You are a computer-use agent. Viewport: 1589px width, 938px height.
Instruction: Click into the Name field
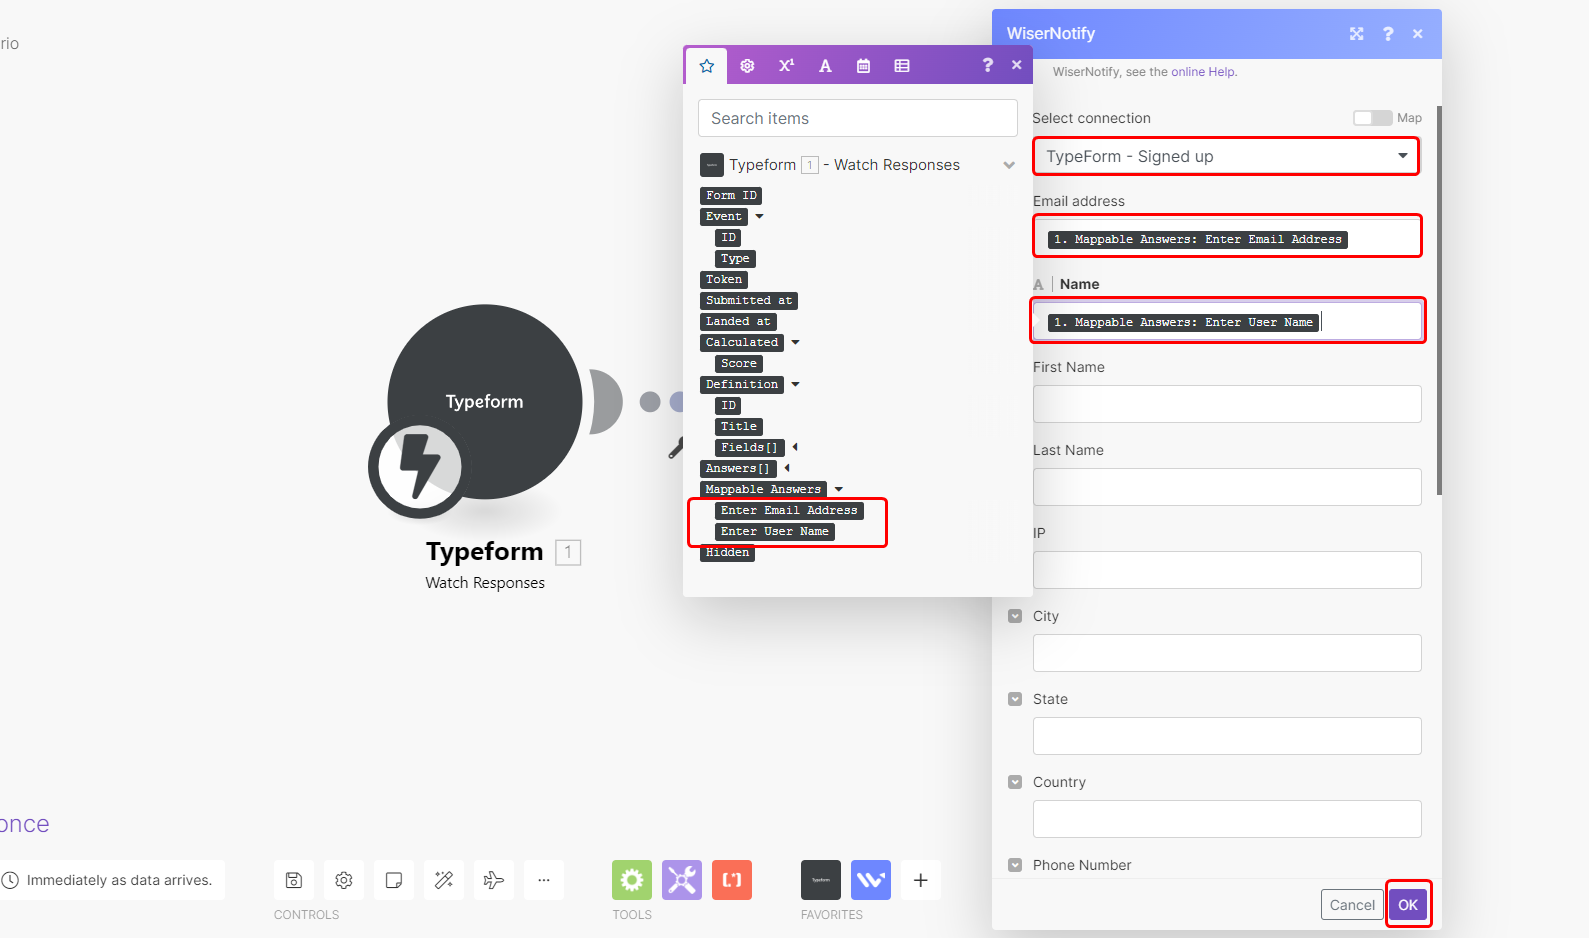click(x=1227, y=321)
